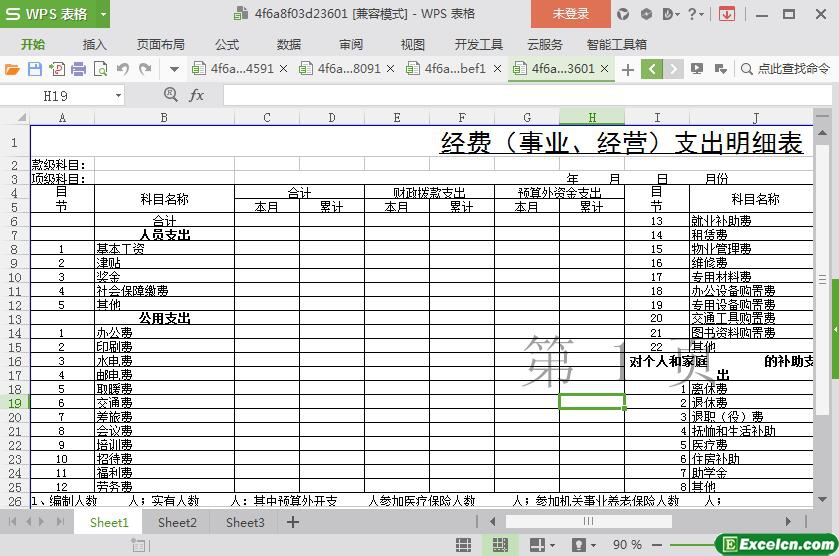Open the Name Box dropdown arrow
Viewport: 839px width, 556px height.
coord(118,96)
